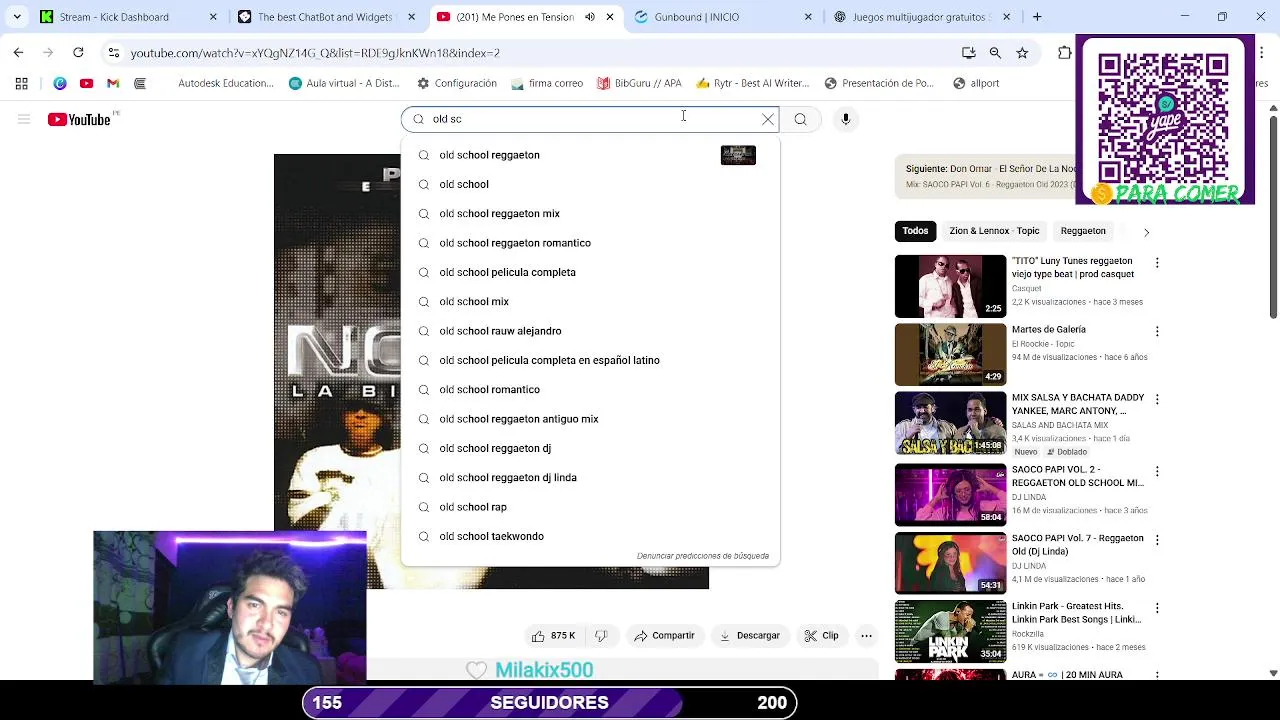Select suggestion old school pelicula completa
The height and width of the screenshot is (720, 1280).
590,272
